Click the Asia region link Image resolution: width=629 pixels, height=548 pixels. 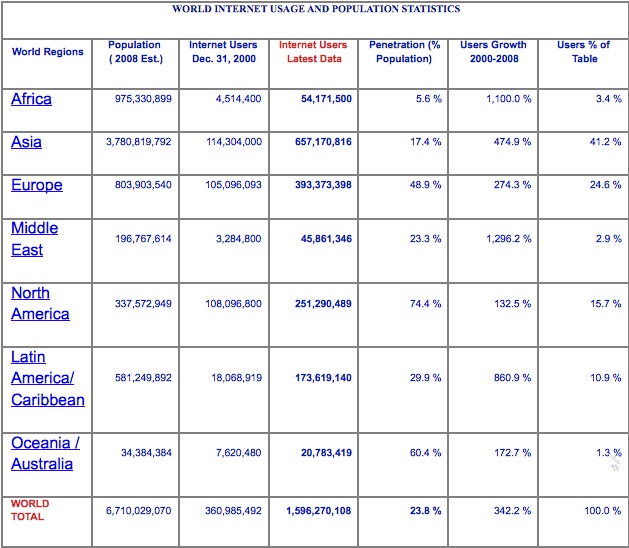[26, 142]
